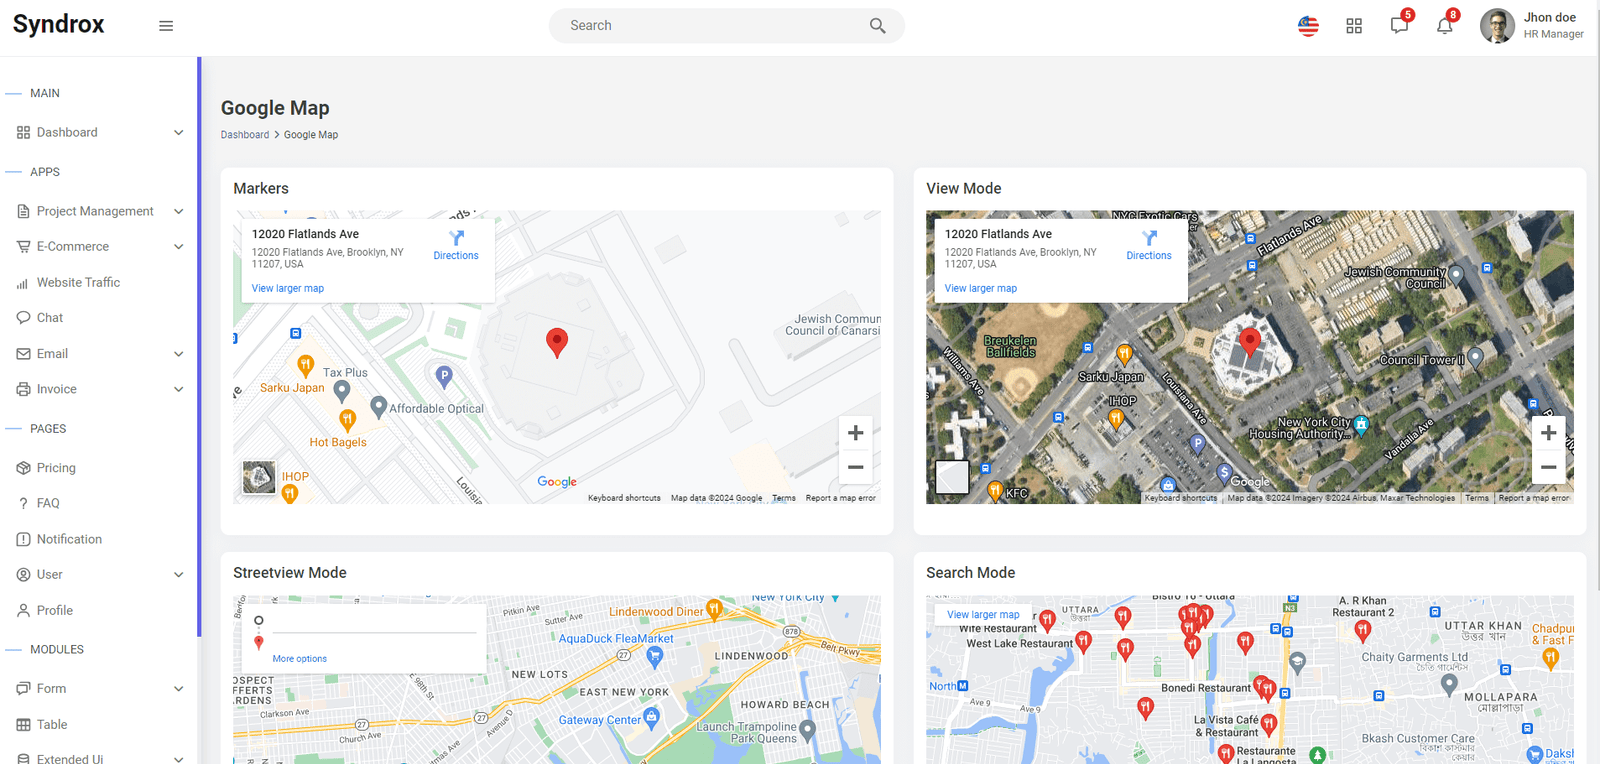Viewport: 1600px width, 764px height.
Task: Click the User circle icon in sidebar
Action: 23,575
